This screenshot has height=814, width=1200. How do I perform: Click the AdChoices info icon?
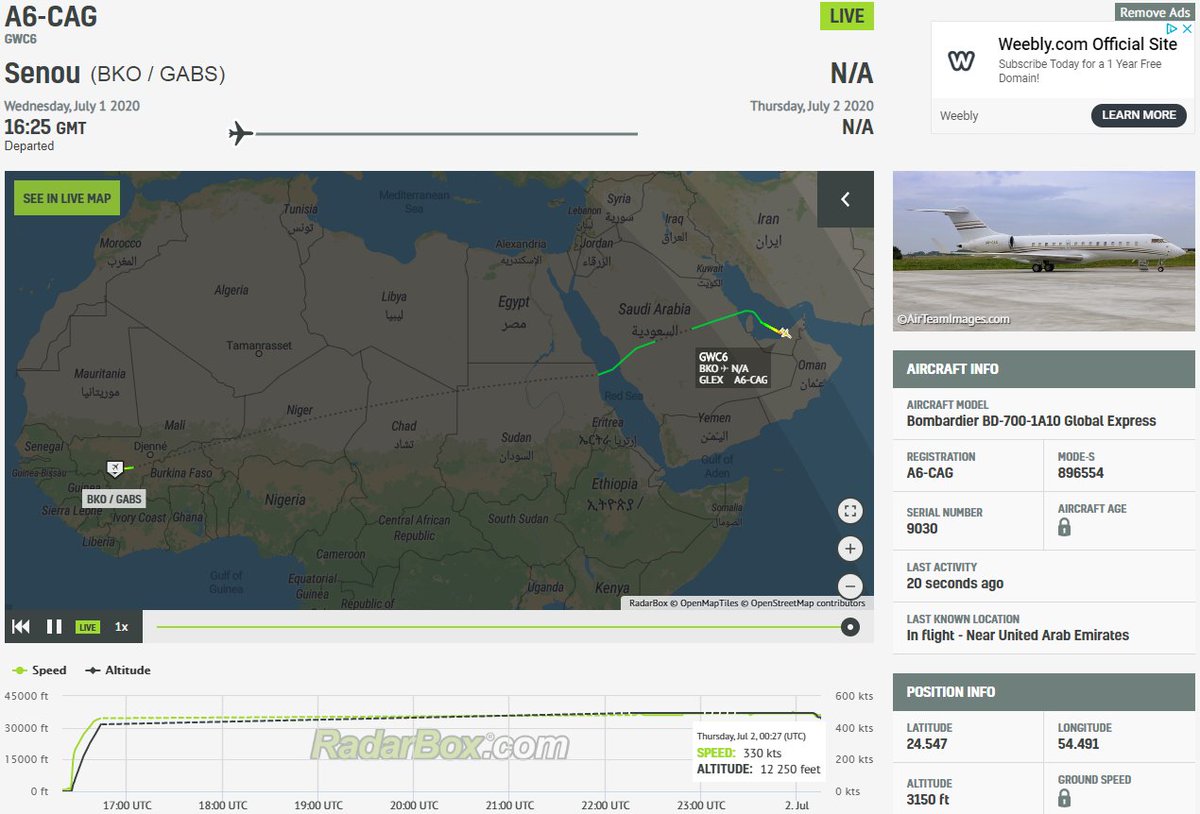1173,29
